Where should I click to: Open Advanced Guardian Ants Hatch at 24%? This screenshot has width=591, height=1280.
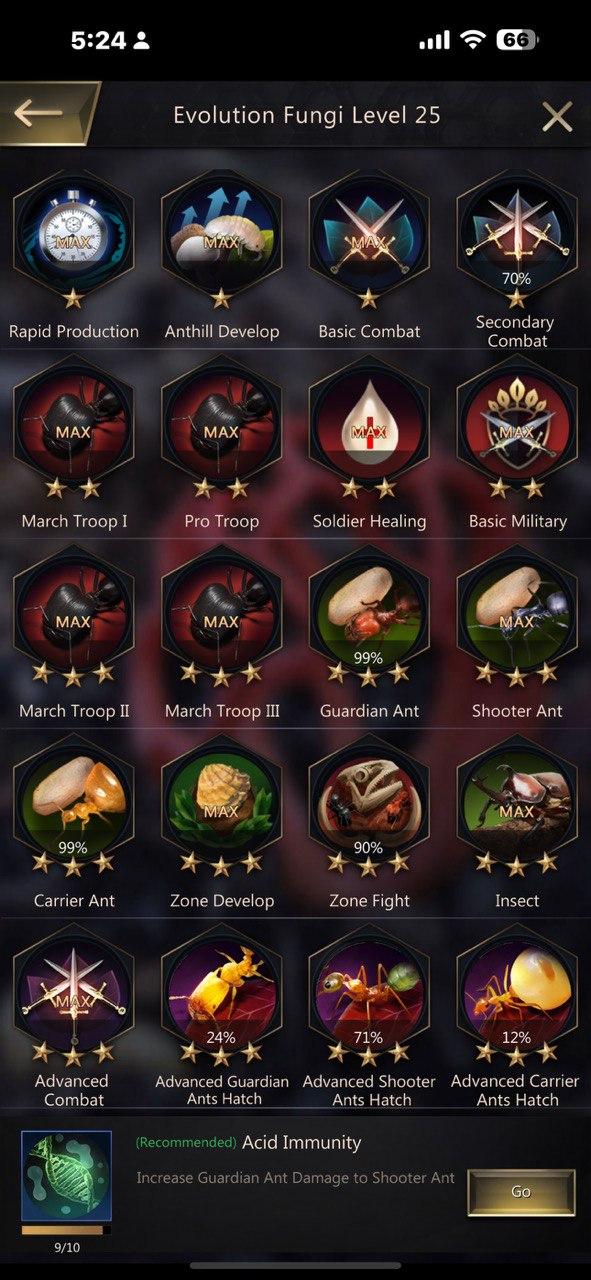221,996
